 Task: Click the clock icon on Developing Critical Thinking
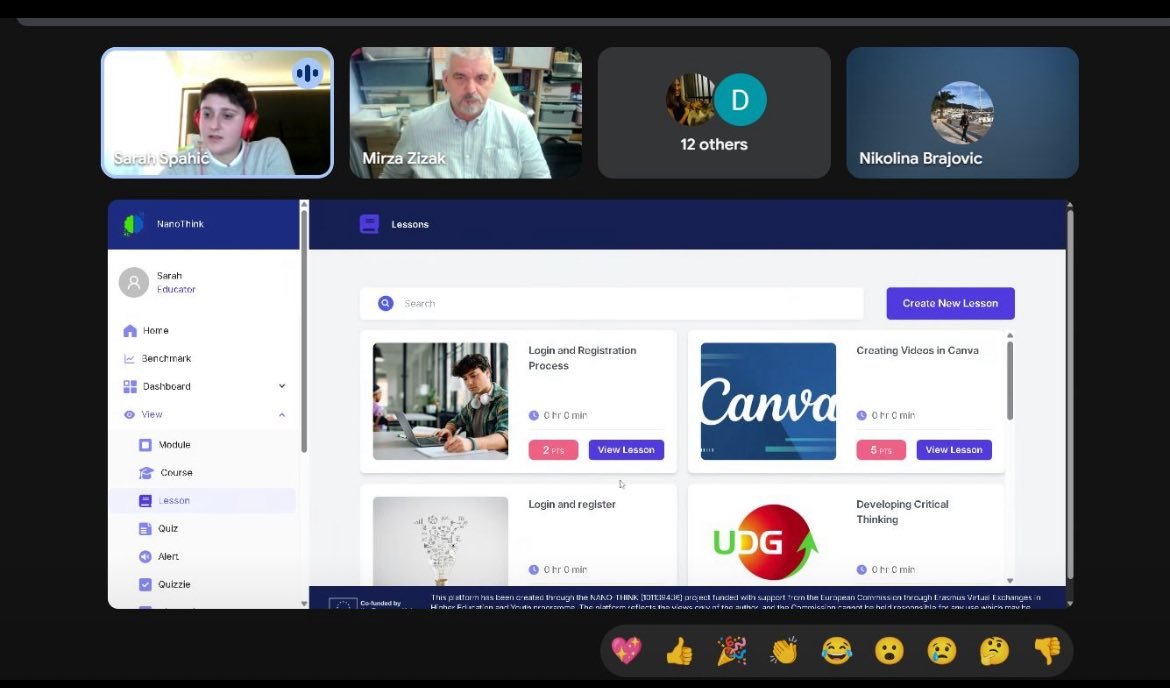[862, 569]
